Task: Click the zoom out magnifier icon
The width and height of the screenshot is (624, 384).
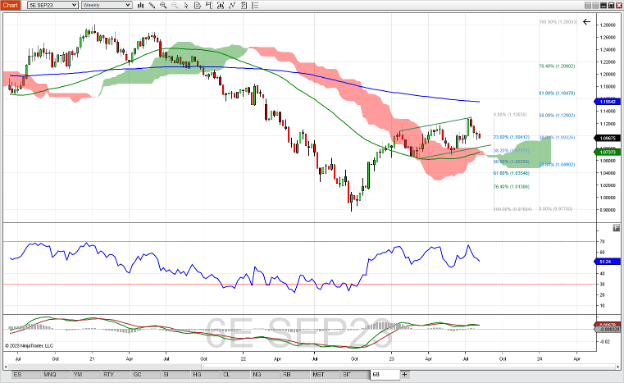Action: 175,5
